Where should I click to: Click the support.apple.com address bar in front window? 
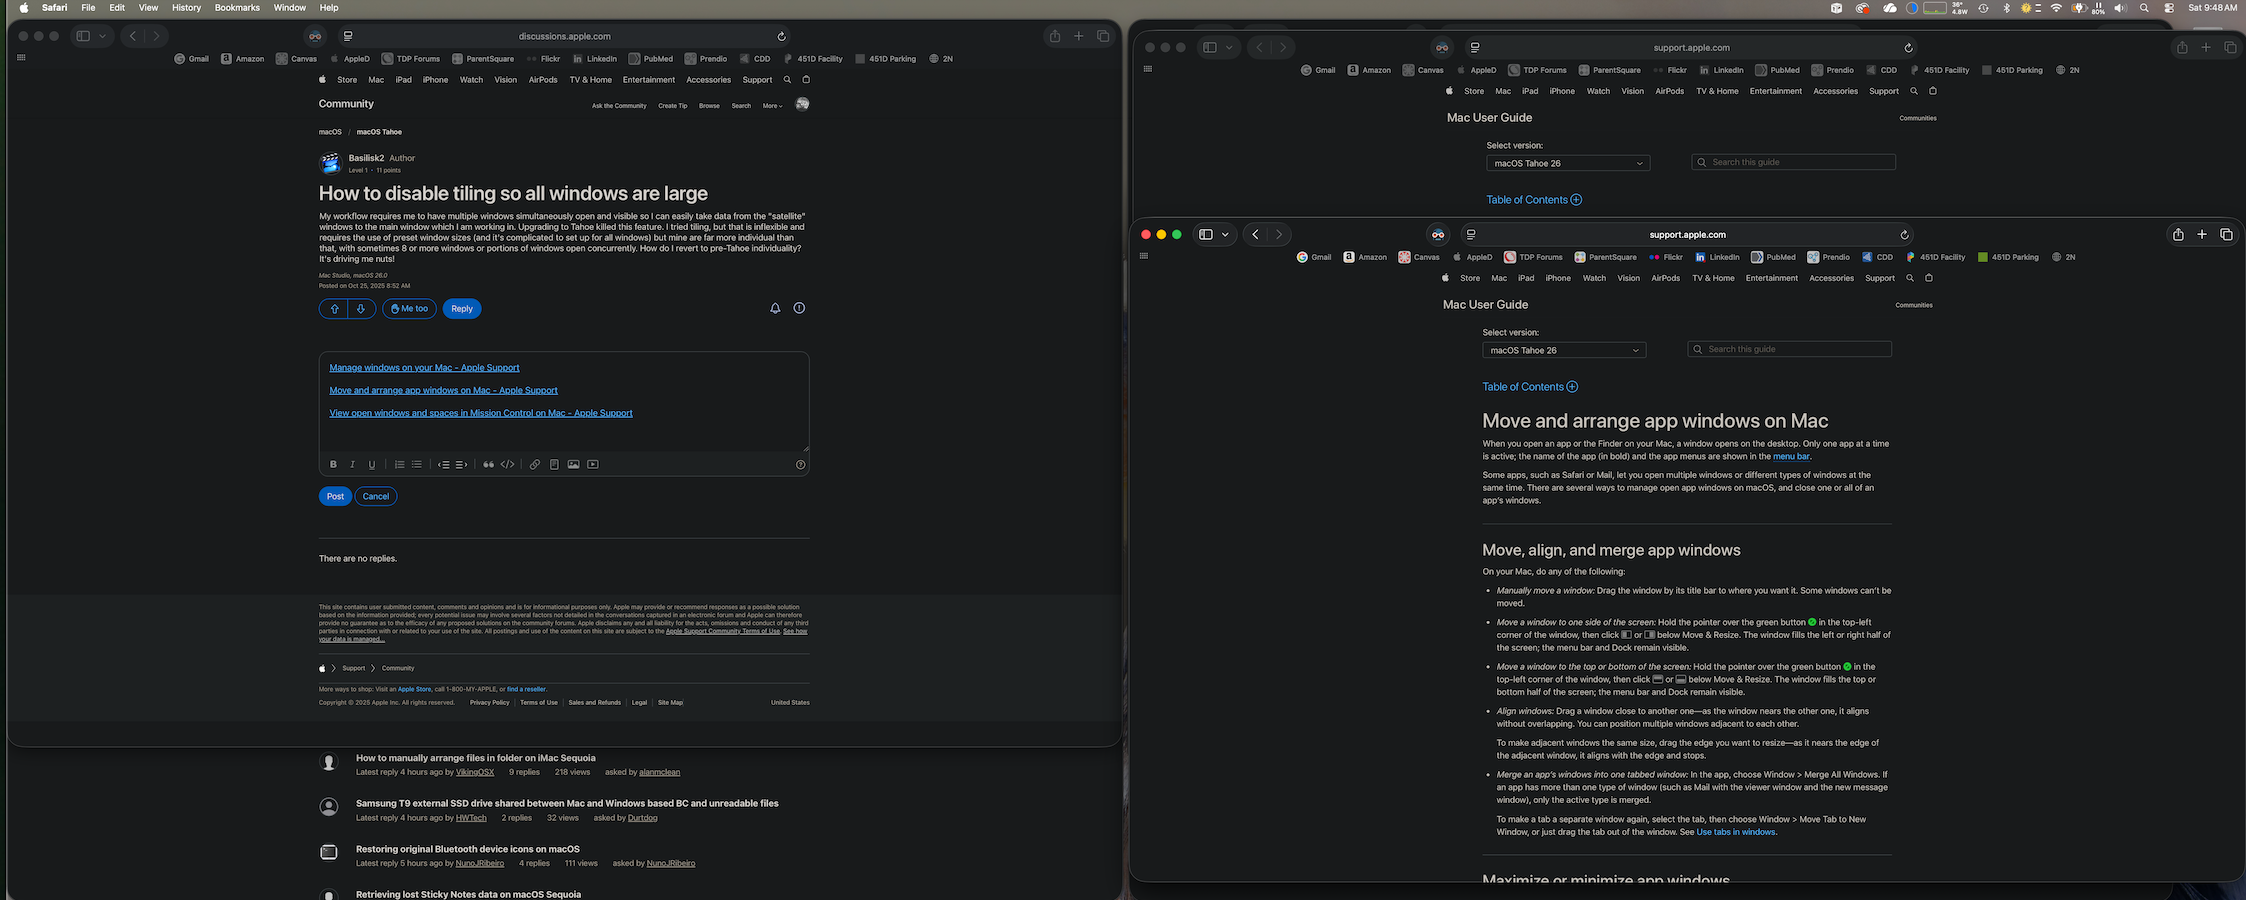pyautogui.click(x=1687, y=235)
